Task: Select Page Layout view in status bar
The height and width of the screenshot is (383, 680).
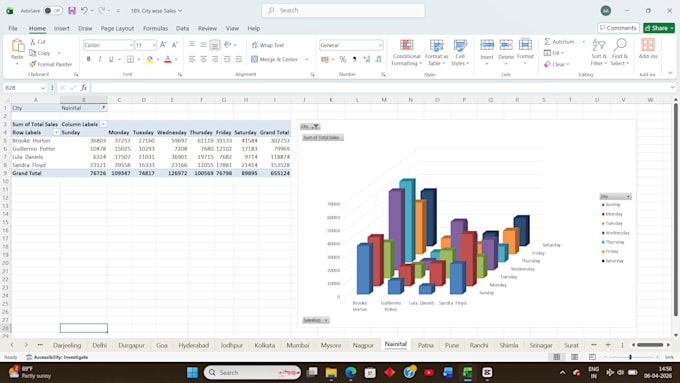Action: click(x=574, y=357)
